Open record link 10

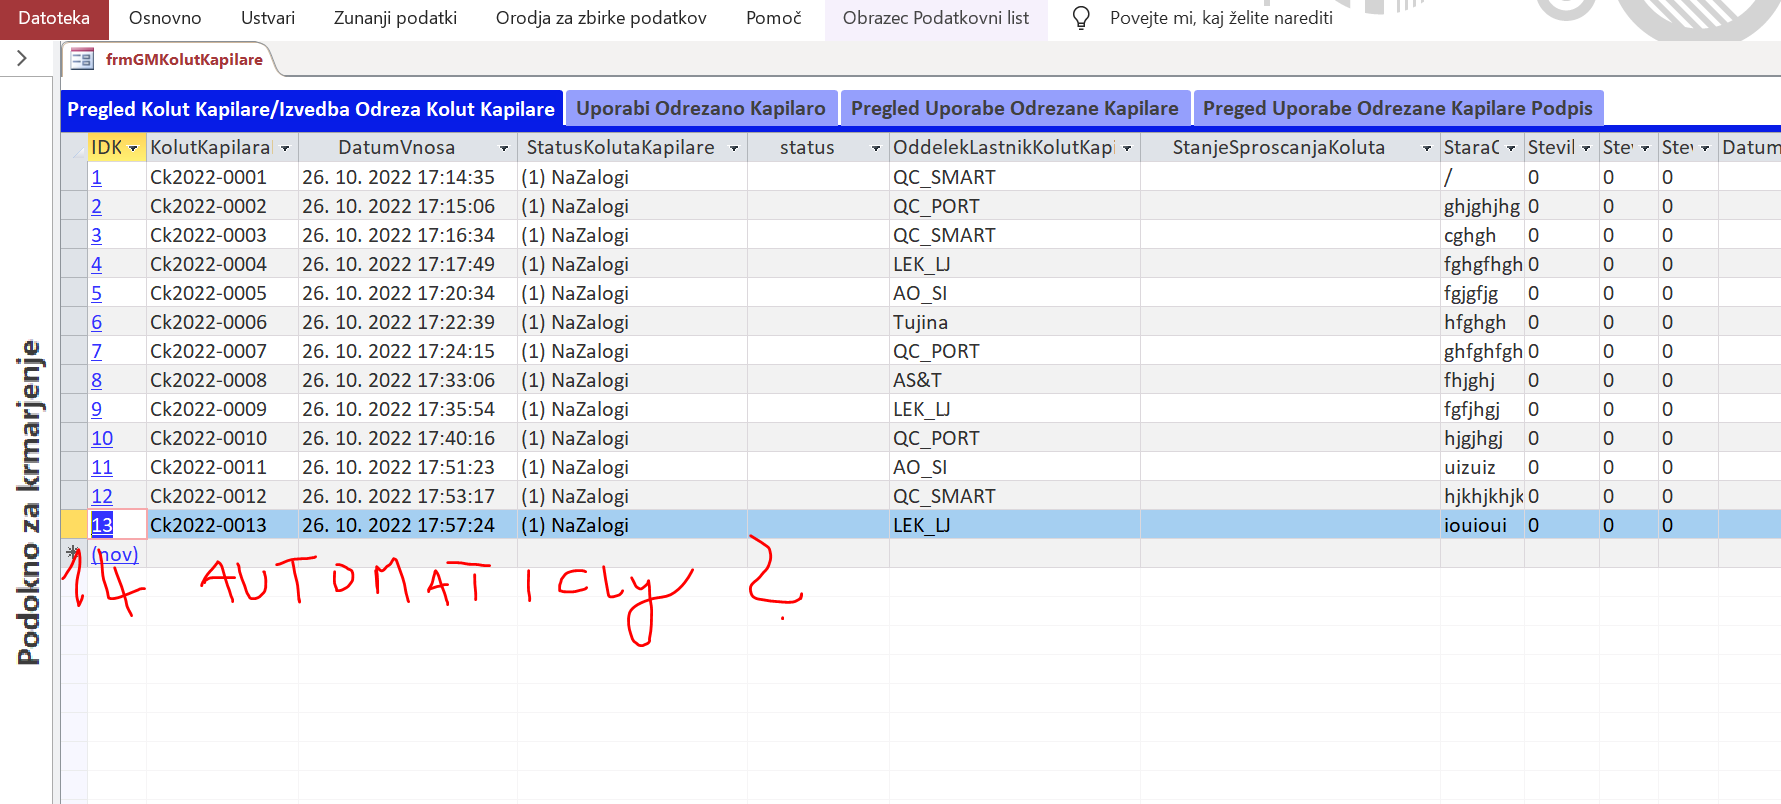[x=102, y=438]
